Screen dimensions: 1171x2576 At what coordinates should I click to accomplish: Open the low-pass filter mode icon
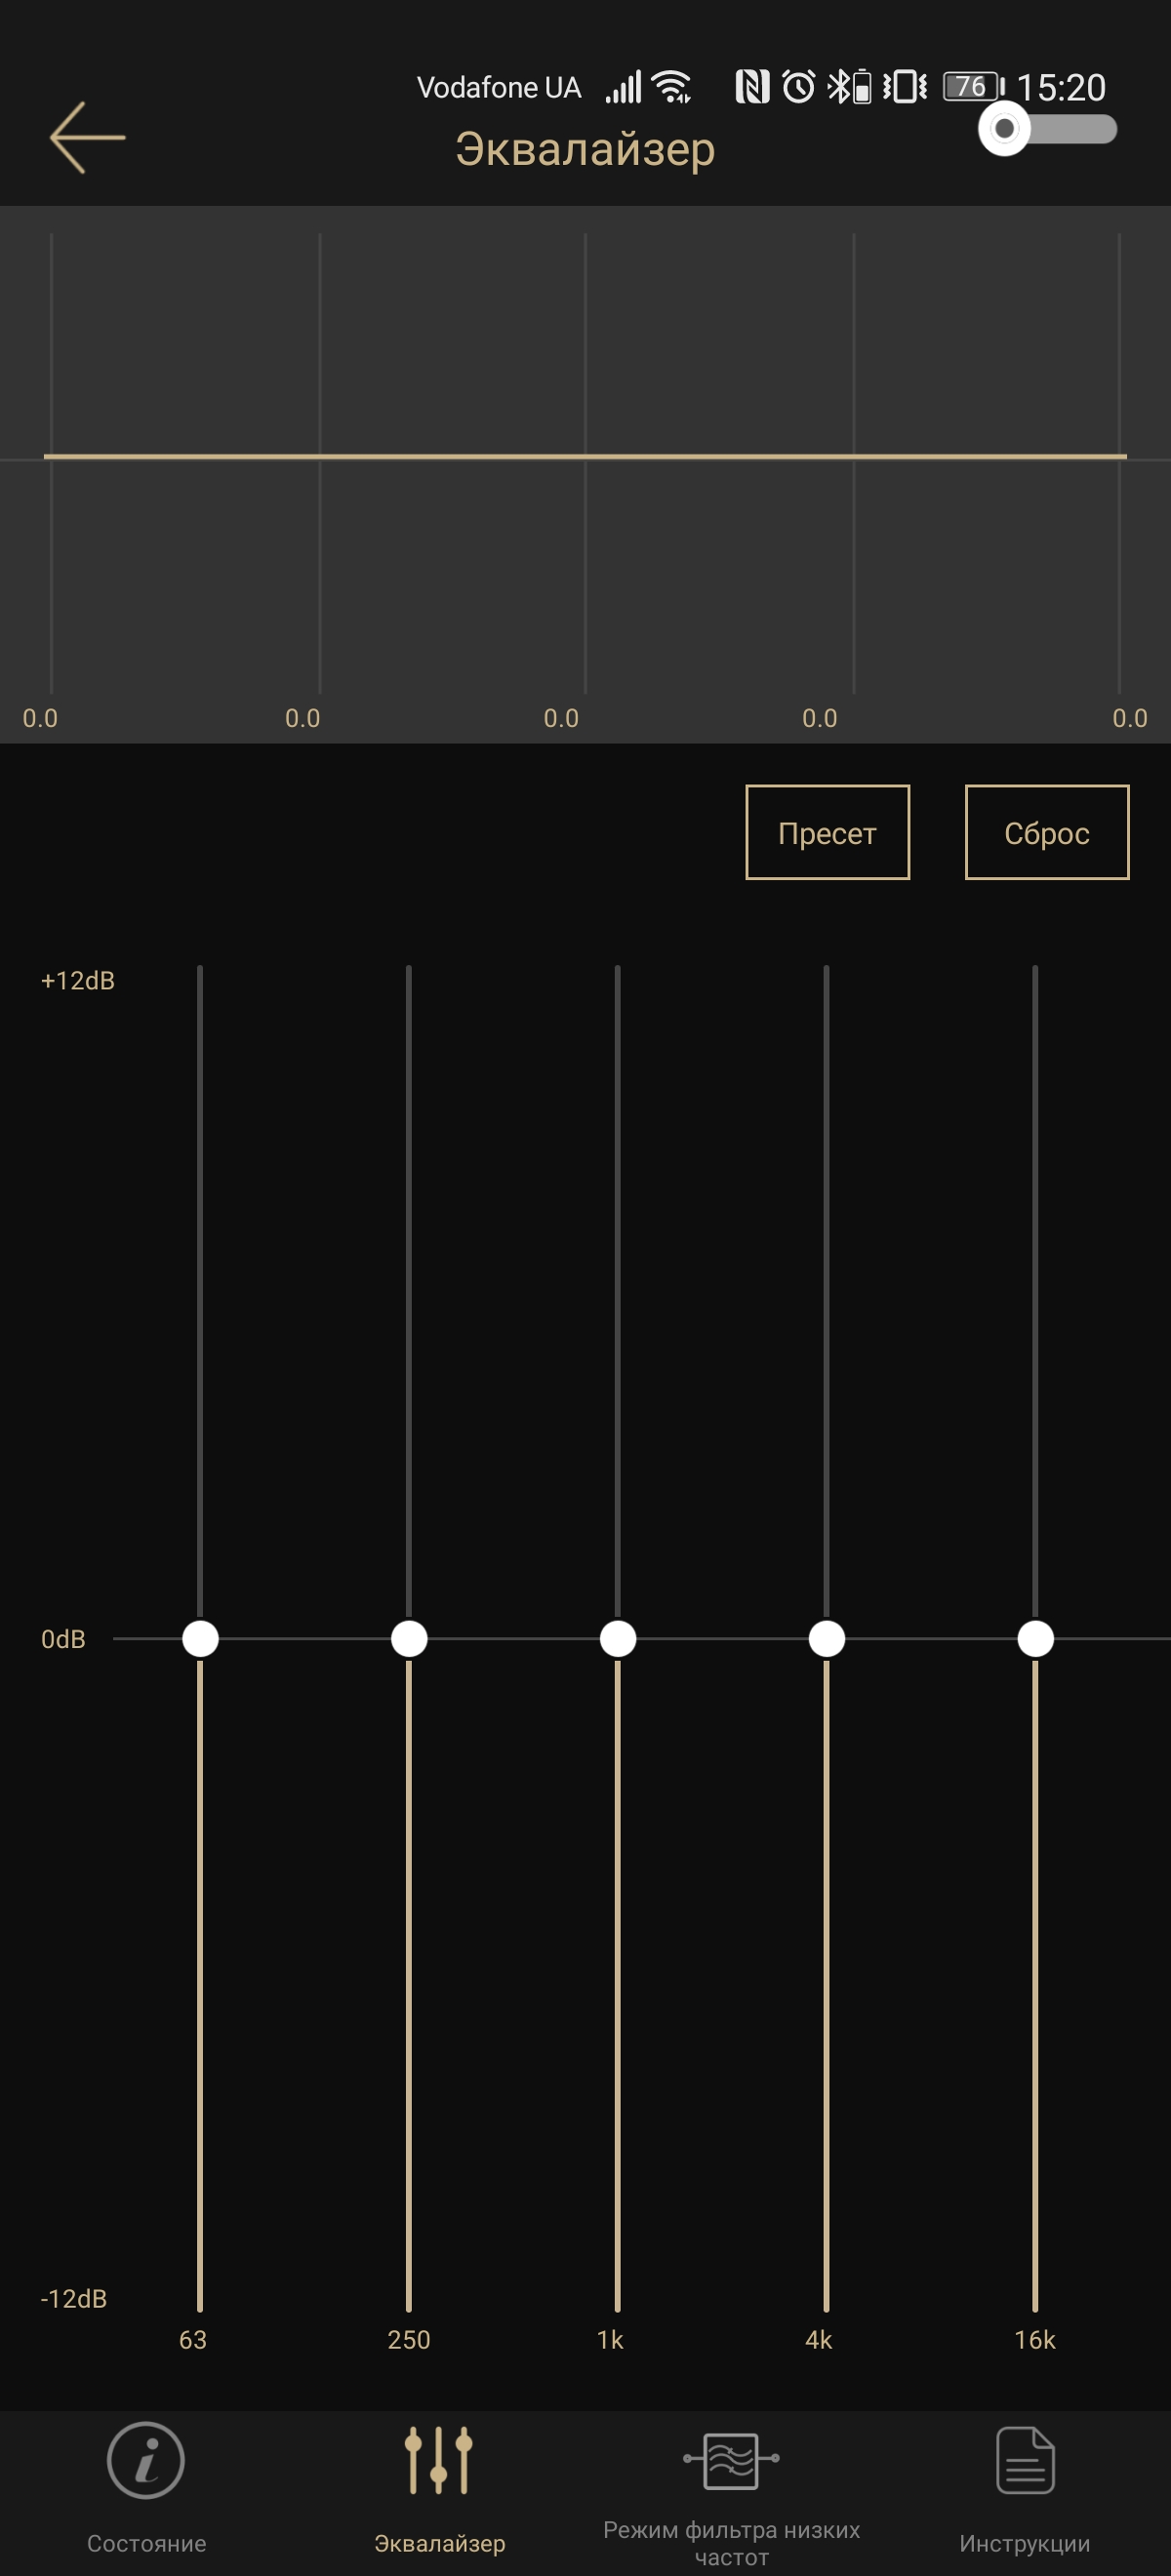tap(731, 2459)
